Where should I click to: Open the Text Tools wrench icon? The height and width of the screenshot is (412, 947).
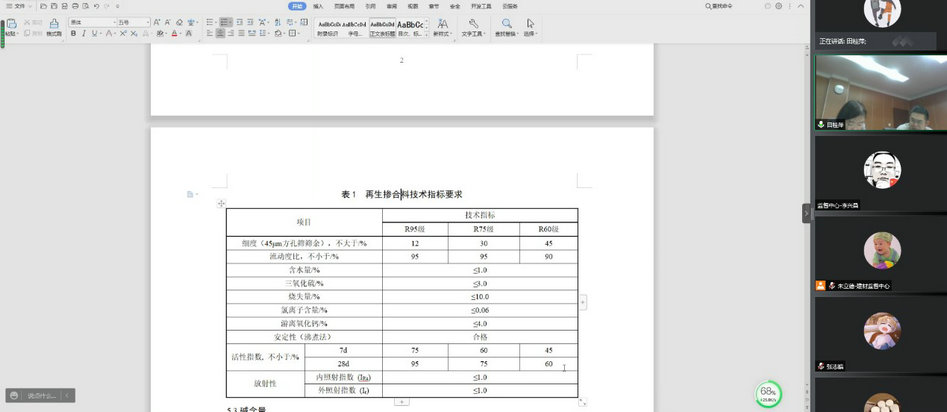click(x=473, y=23)
